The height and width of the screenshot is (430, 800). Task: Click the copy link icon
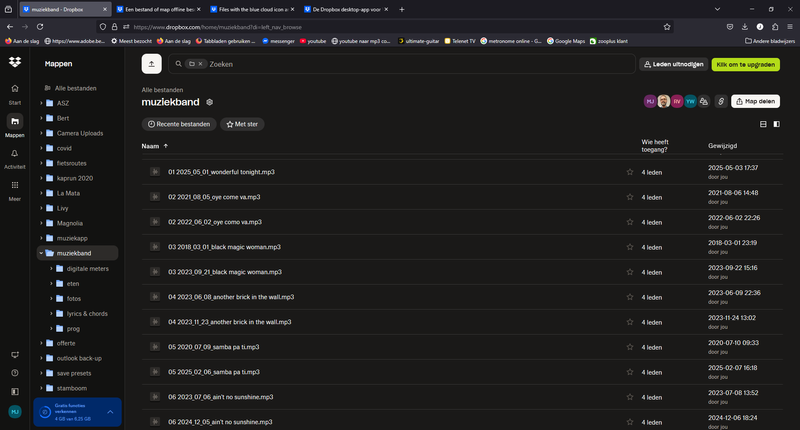point(720,101)
